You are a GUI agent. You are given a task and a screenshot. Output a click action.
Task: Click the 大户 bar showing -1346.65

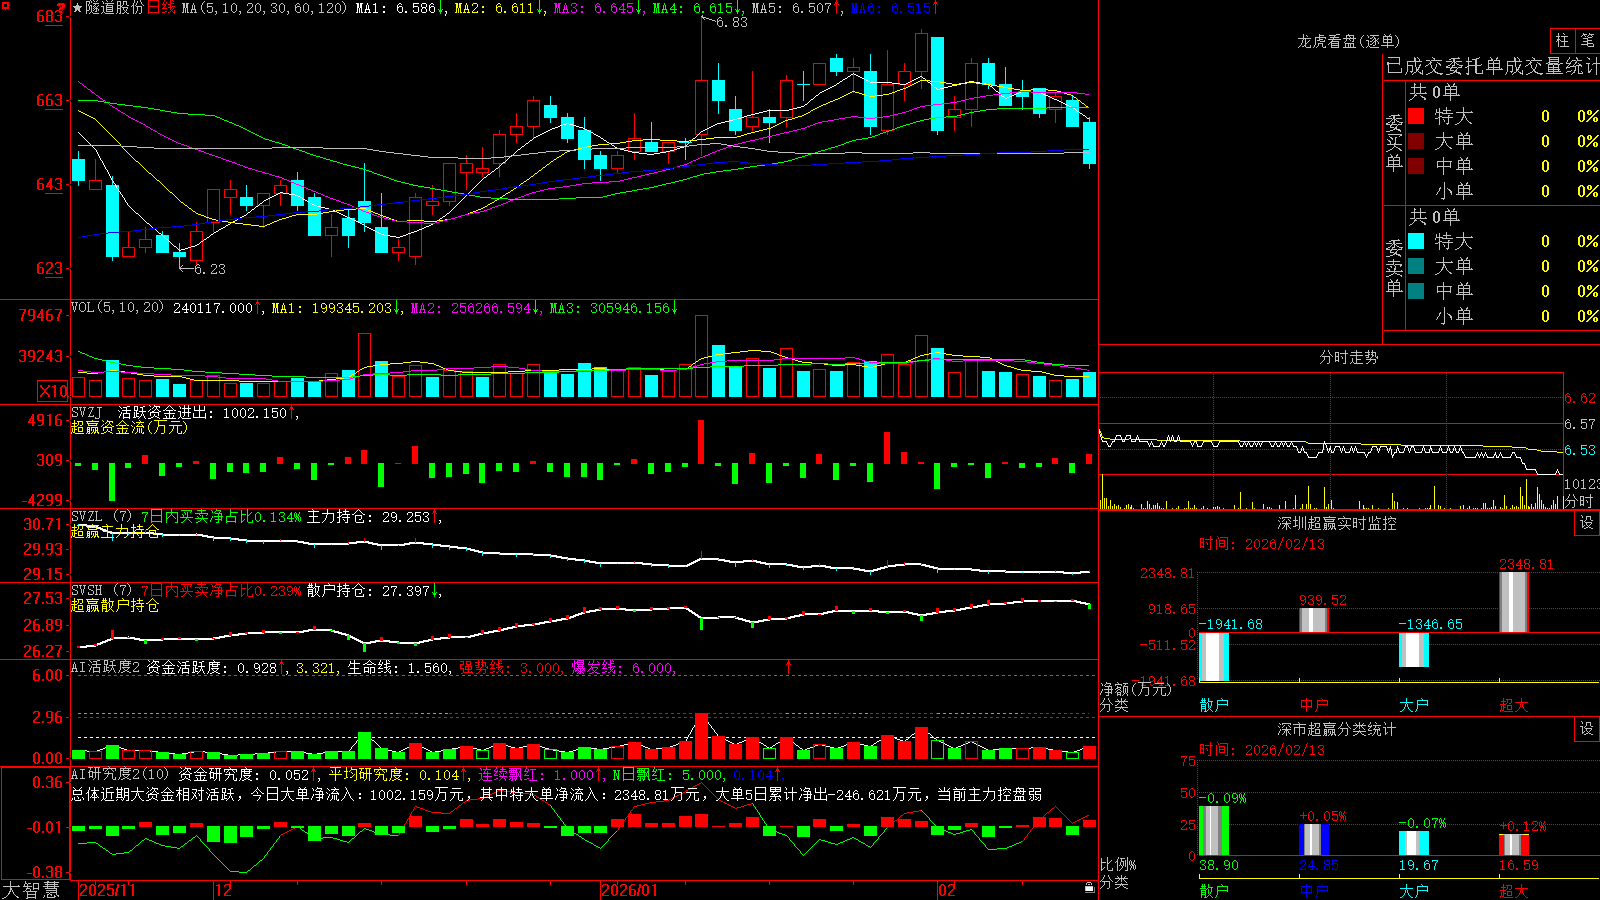(x=1414, y=650)
